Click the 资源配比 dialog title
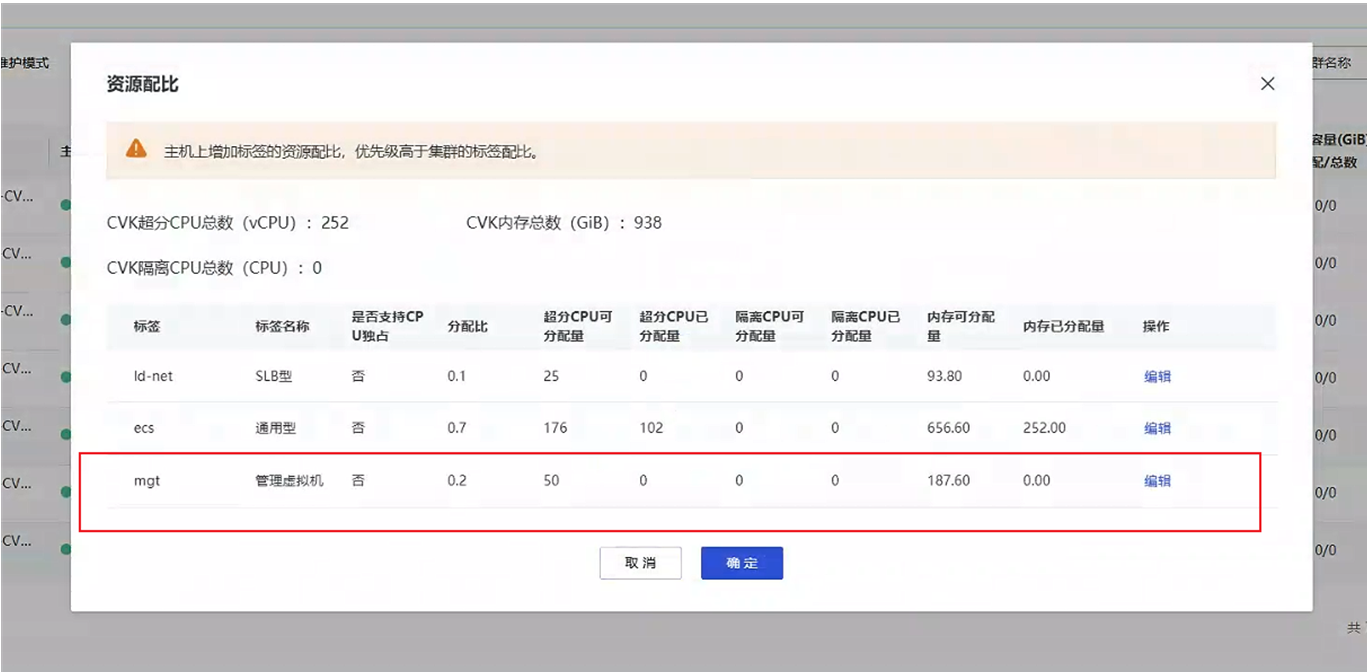This screenshot has width=1367, height=672. [142, 84]
